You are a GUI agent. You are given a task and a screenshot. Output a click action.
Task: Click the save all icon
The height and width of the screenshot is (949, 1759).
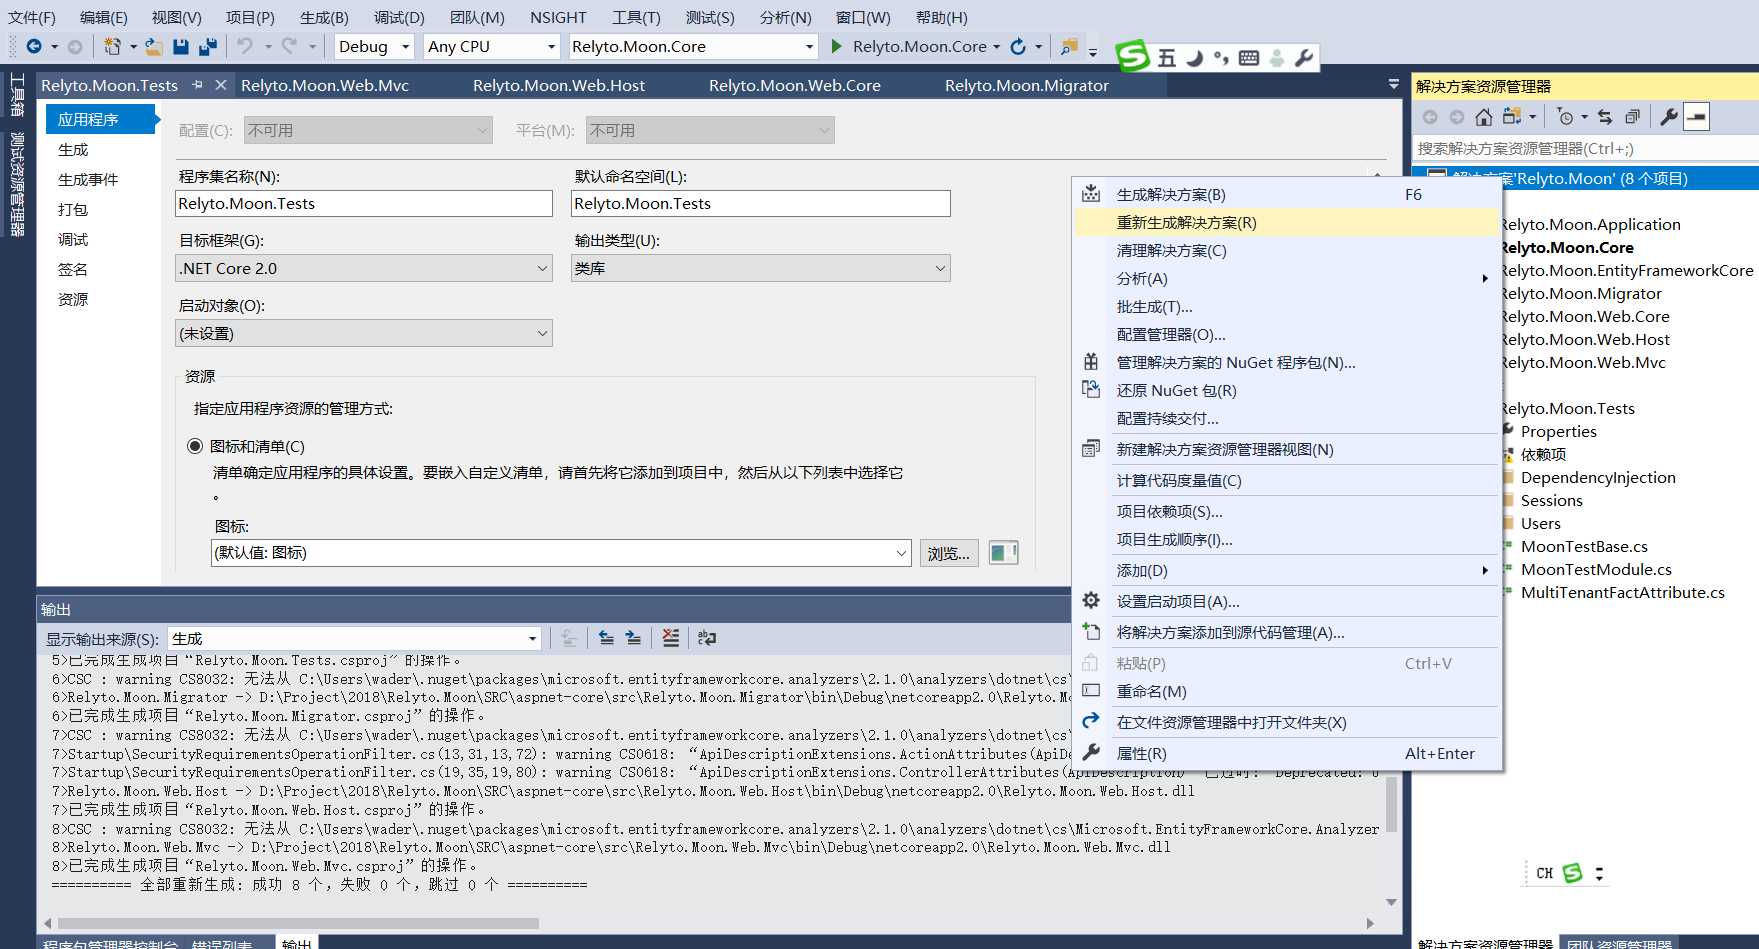point(208,46)
